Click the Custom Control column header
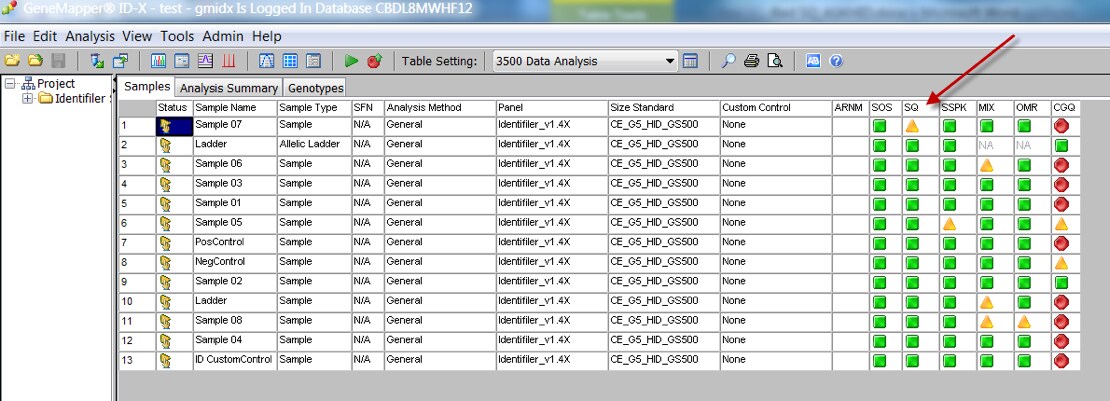Viewport: 1110px width, 401px height. tap(776, 108)
